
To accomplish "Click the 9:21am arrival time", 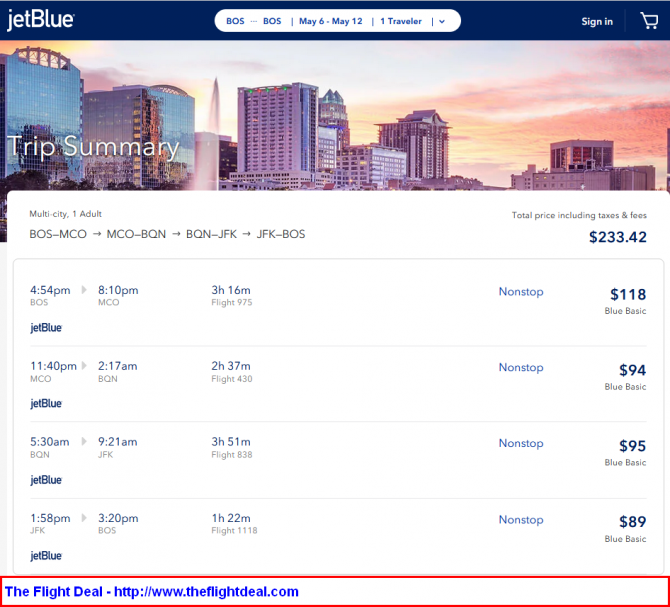I will [118, 442].
